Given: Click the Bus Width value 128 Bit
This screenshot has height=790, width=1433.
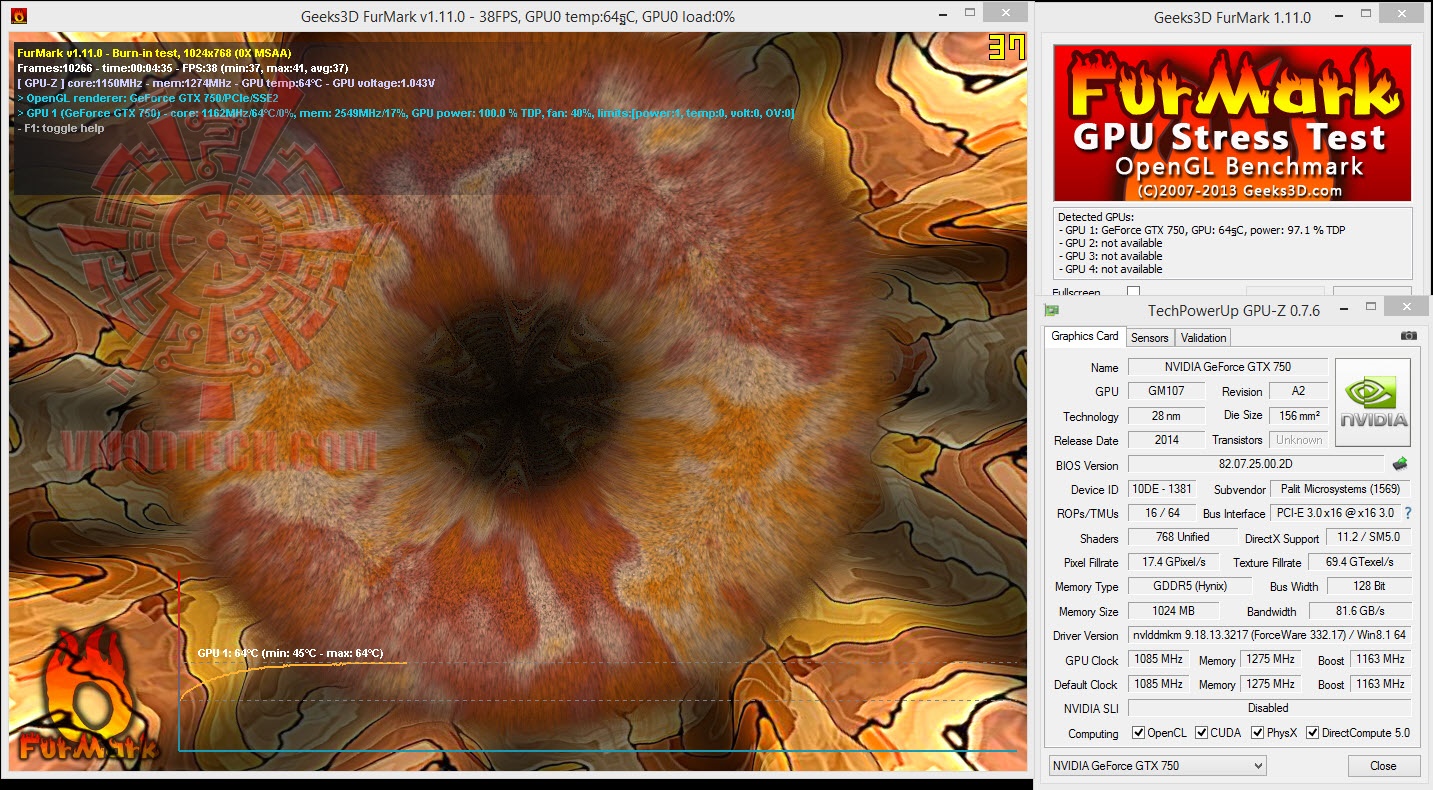Looking at the screenshot, I should click(x=1368, y=586).
